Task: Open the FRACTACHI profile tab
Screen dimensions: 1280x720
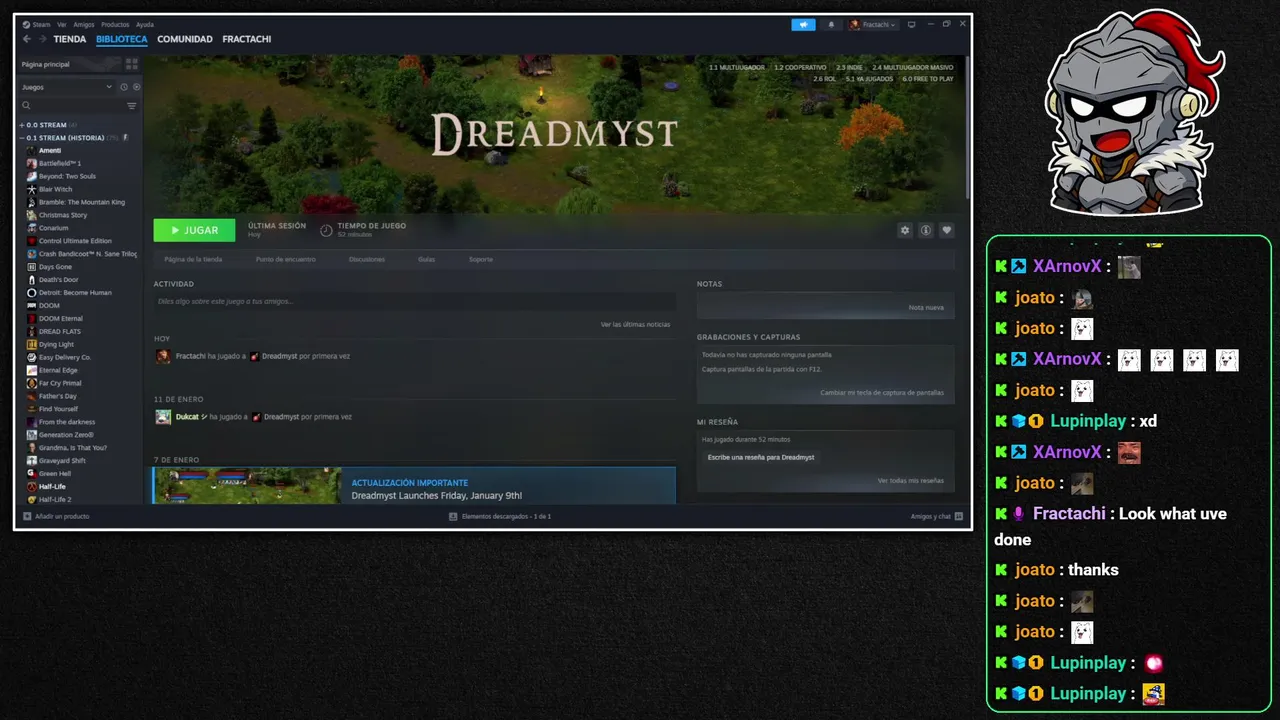Action: 247,39
